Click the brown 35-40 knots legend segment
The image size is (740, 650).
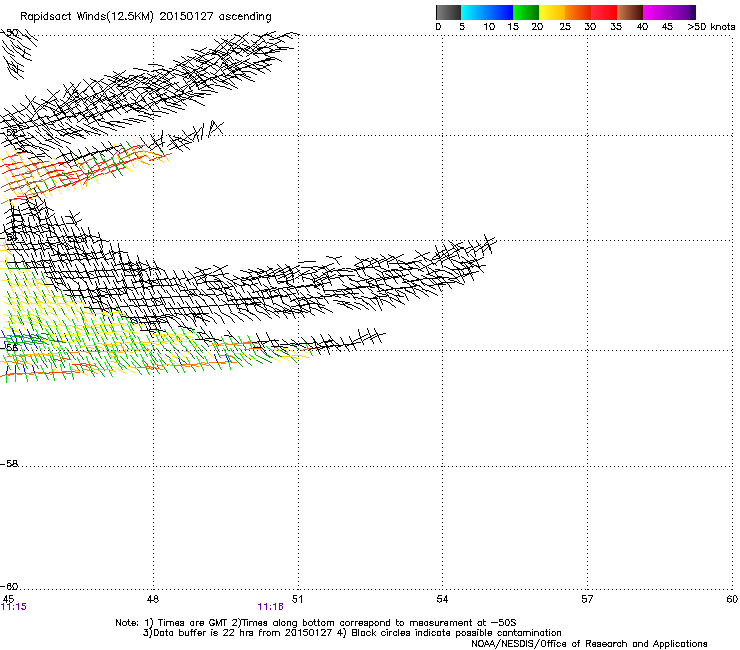coord(630,12)
